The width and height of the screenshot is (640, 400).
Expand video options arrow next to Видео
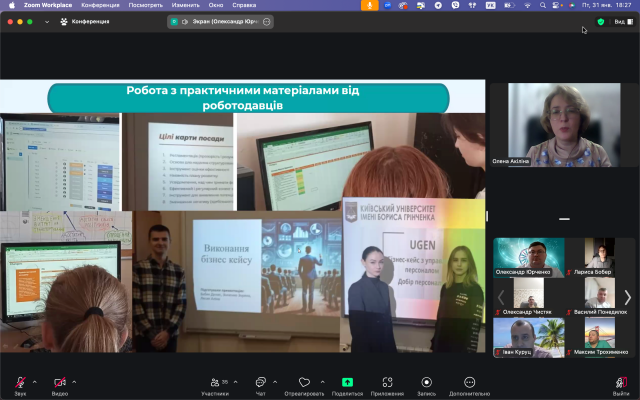pos(75,382)
